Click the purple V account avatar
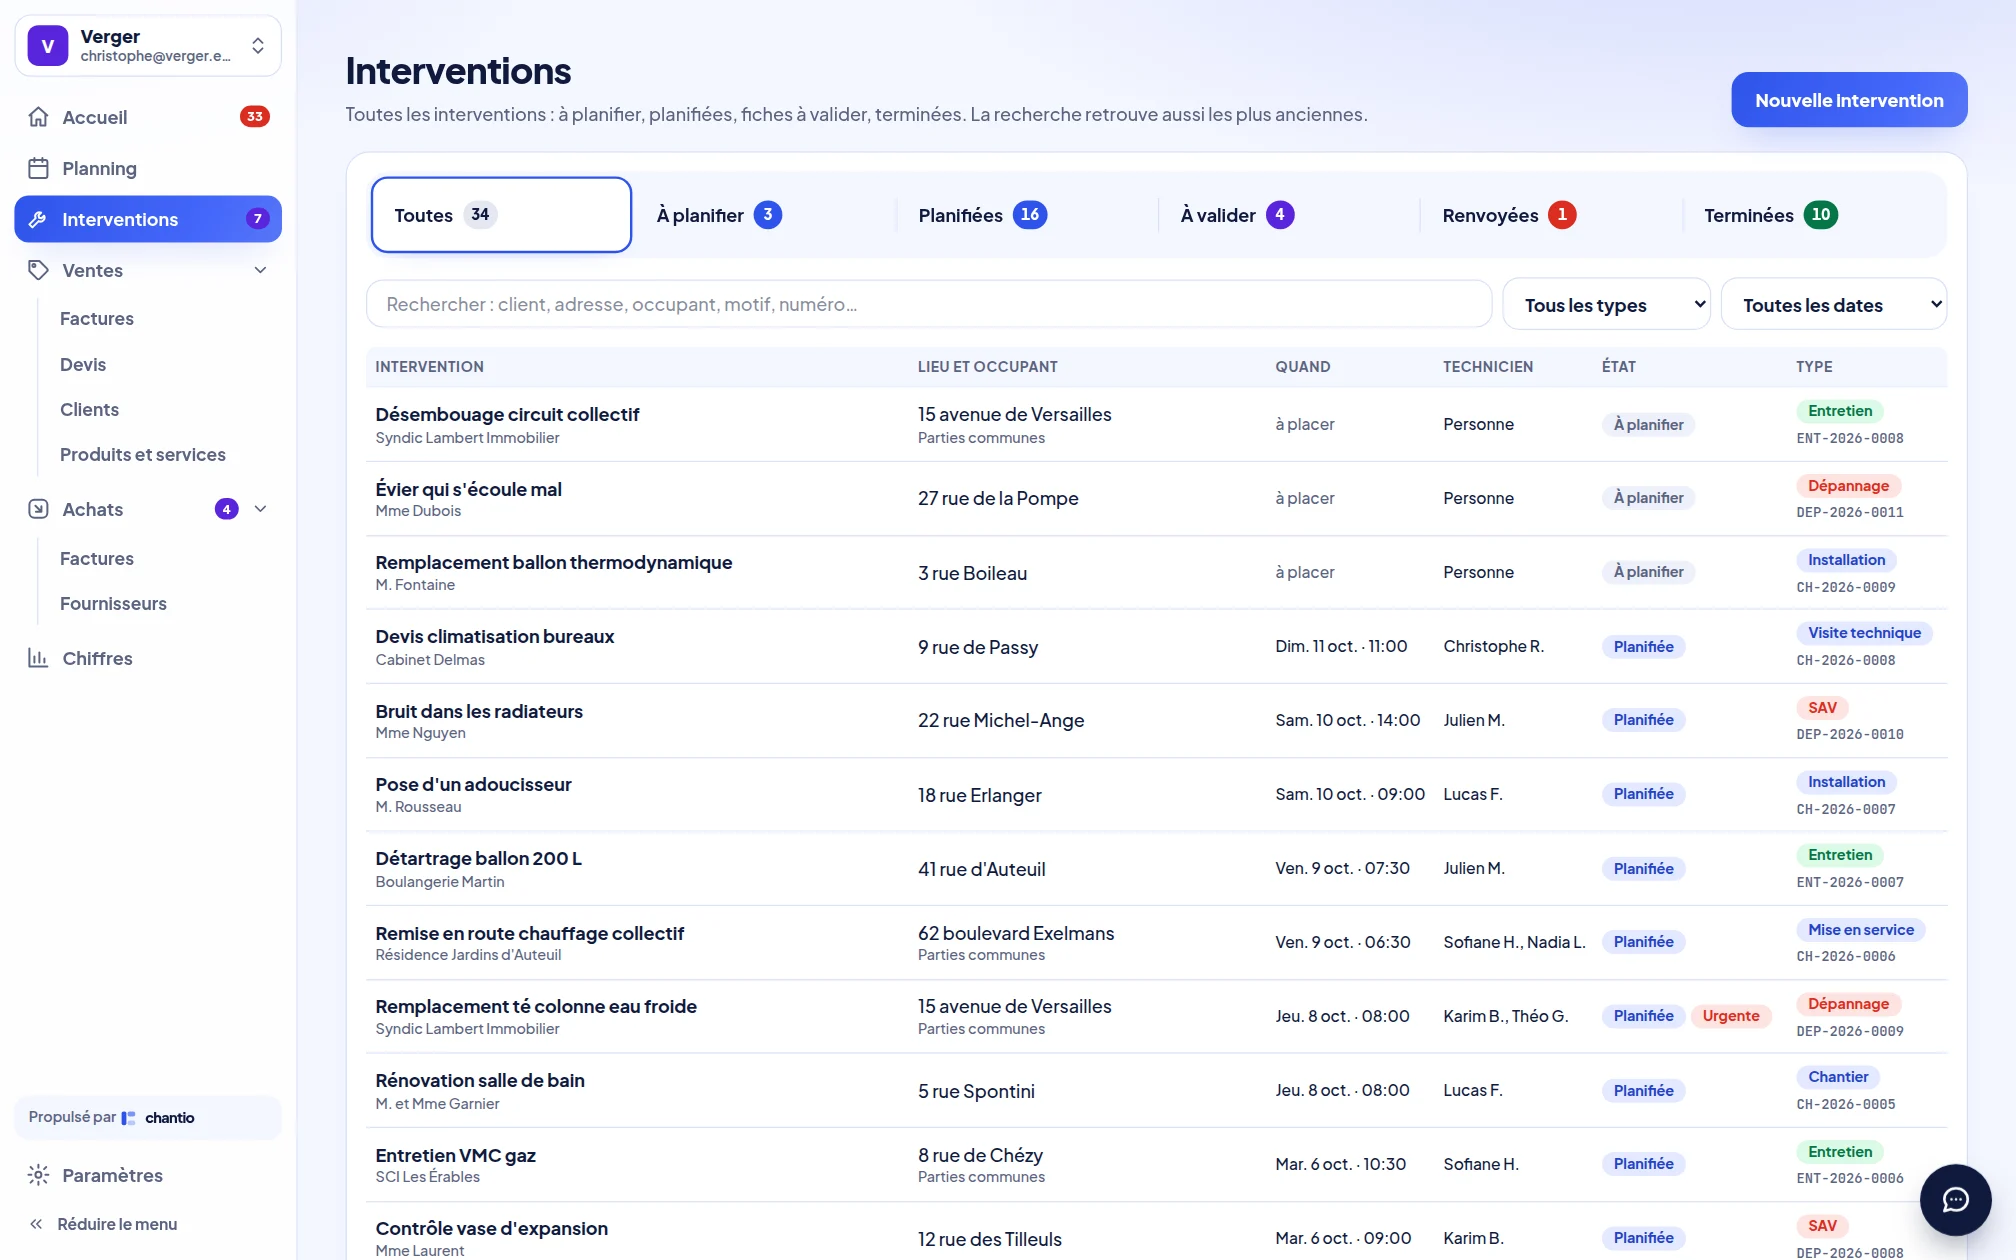 tap(47, 46)
